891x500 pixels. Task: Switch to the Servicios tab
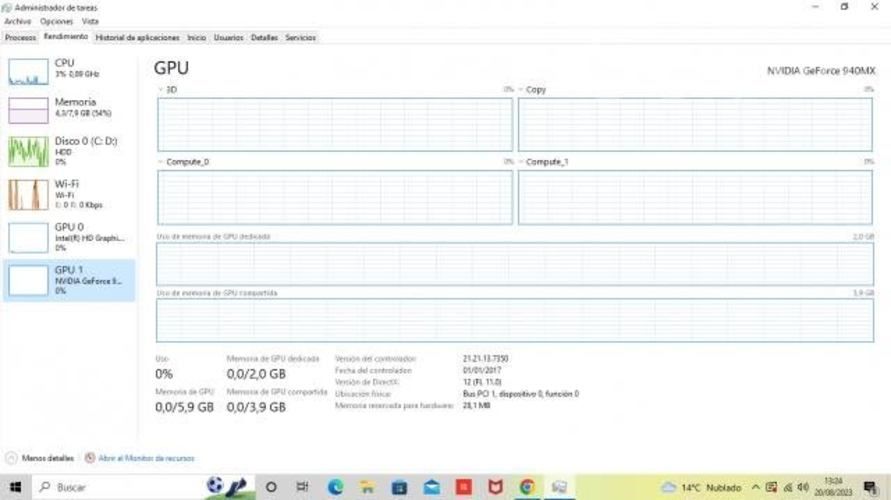point(301,38)
